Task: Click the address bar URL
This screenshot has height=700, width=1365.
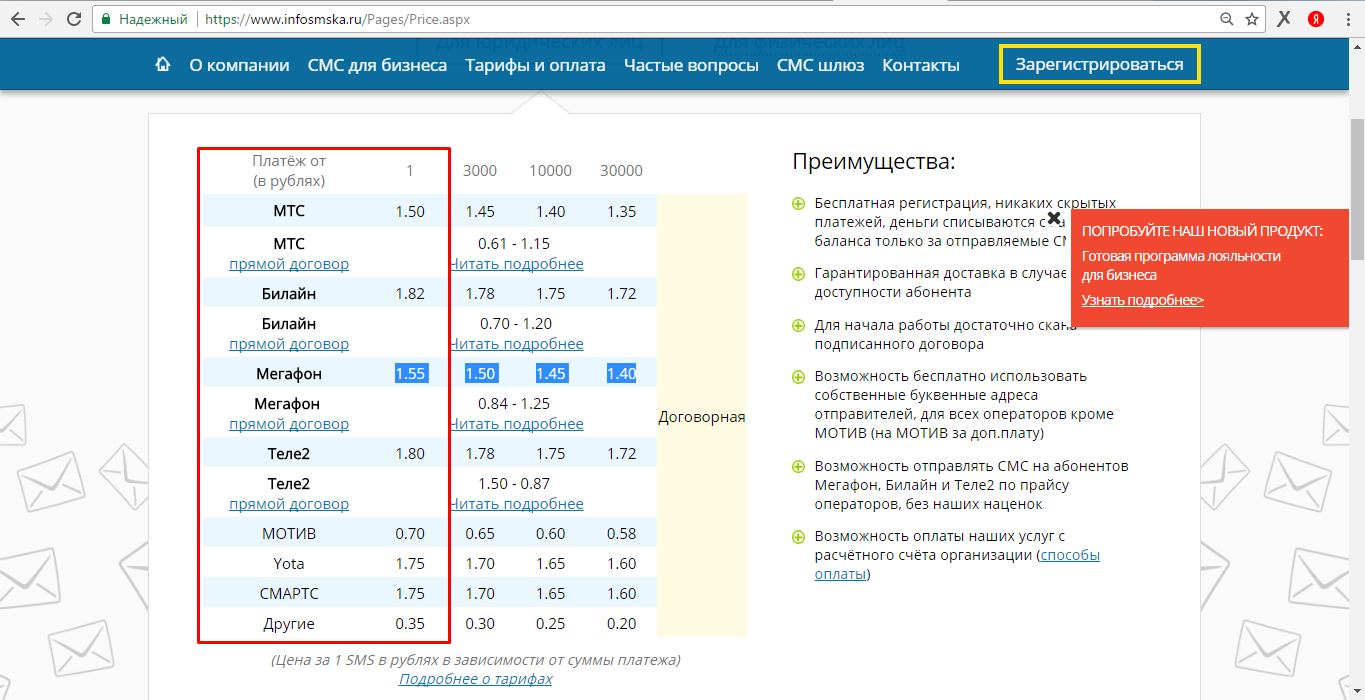Action: (337, 19)
